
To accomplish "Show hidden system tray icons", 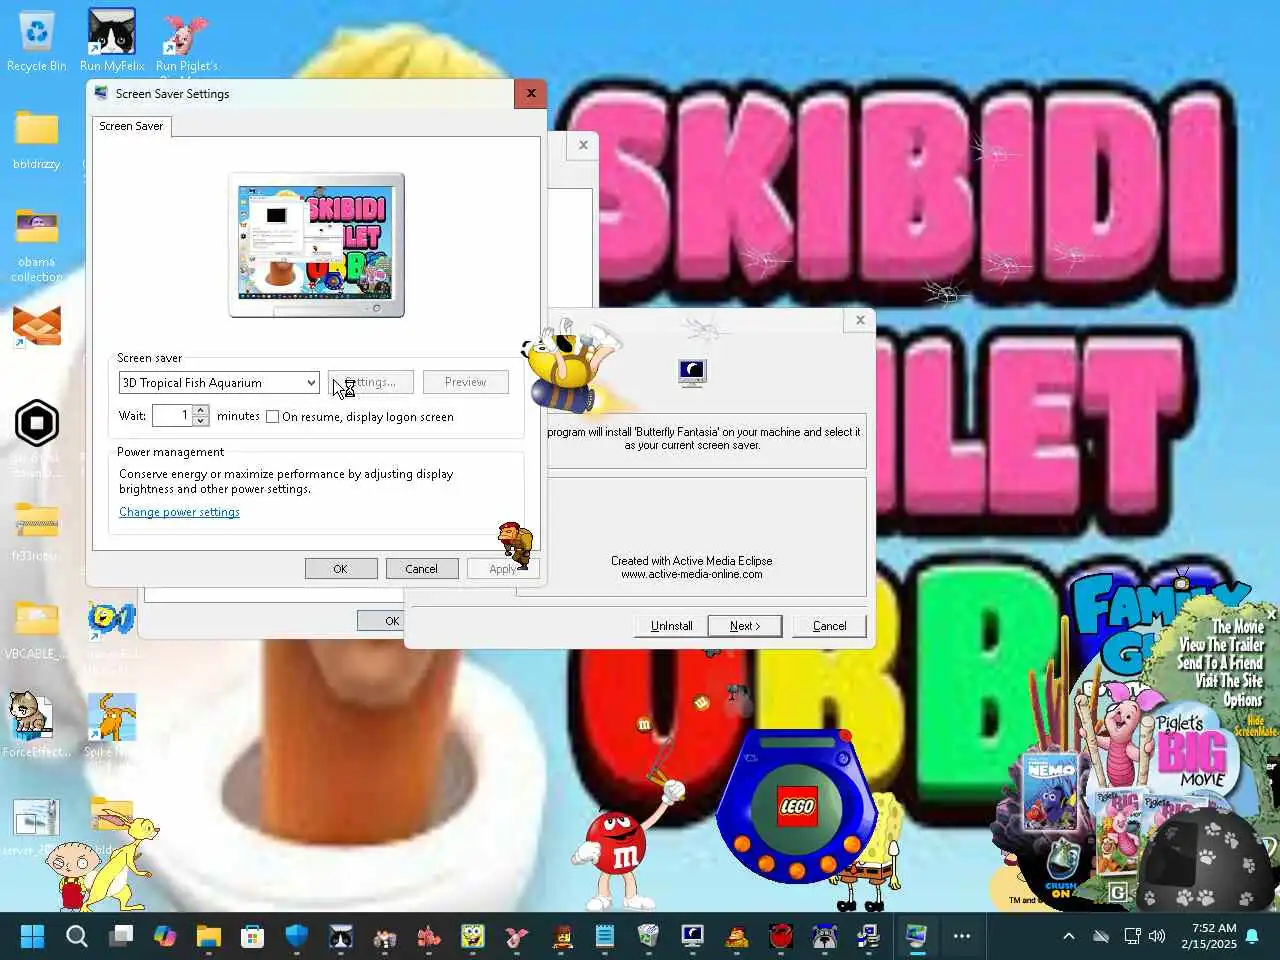I will click(1068, 936).
